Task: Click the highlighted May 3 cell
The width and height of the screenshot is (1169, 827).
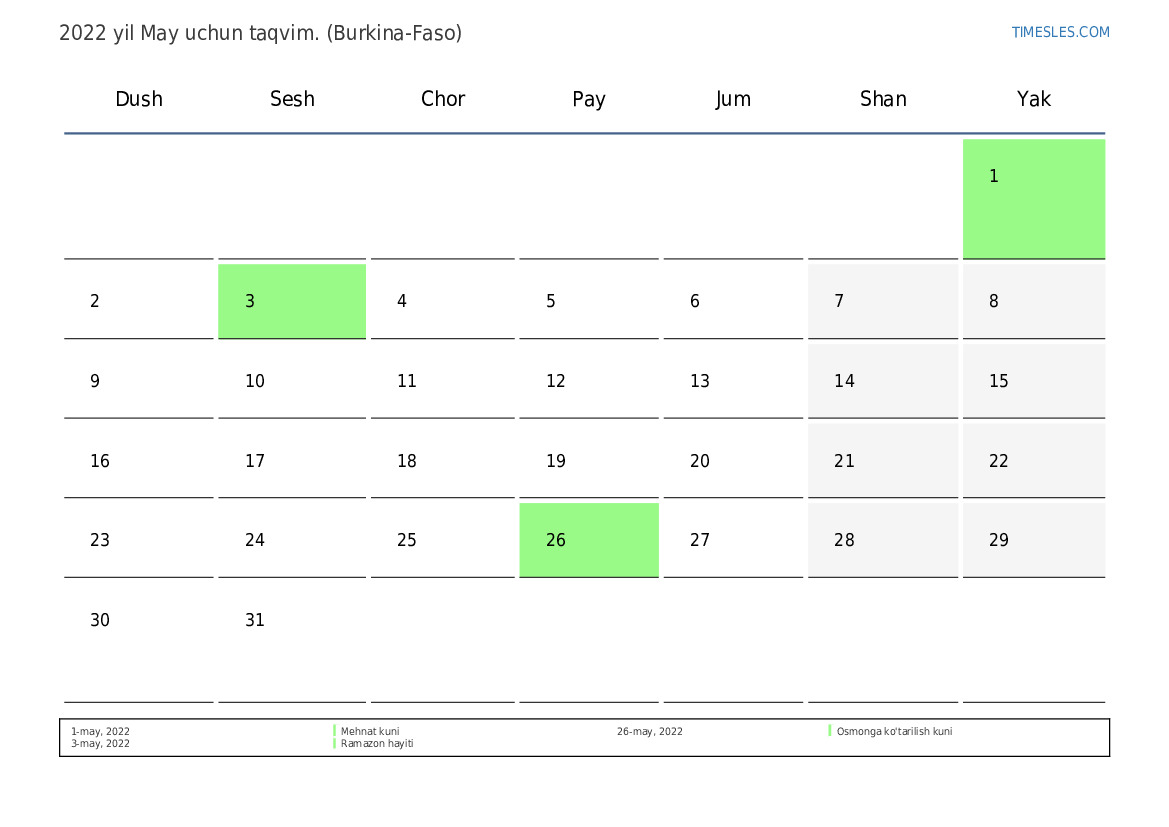Action: [292, 301]
